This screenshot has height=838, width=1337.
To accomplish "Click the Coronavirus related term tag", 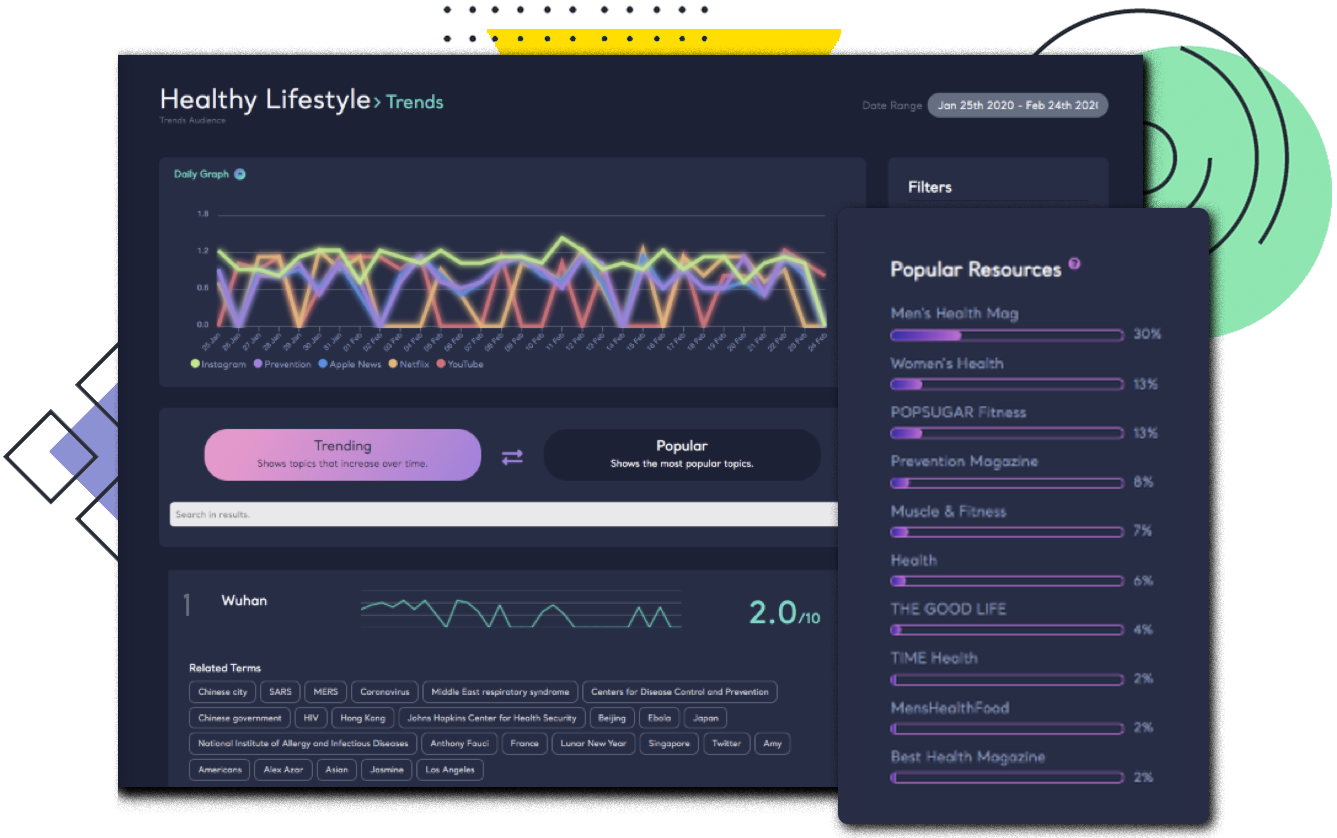I will [384, 691].
